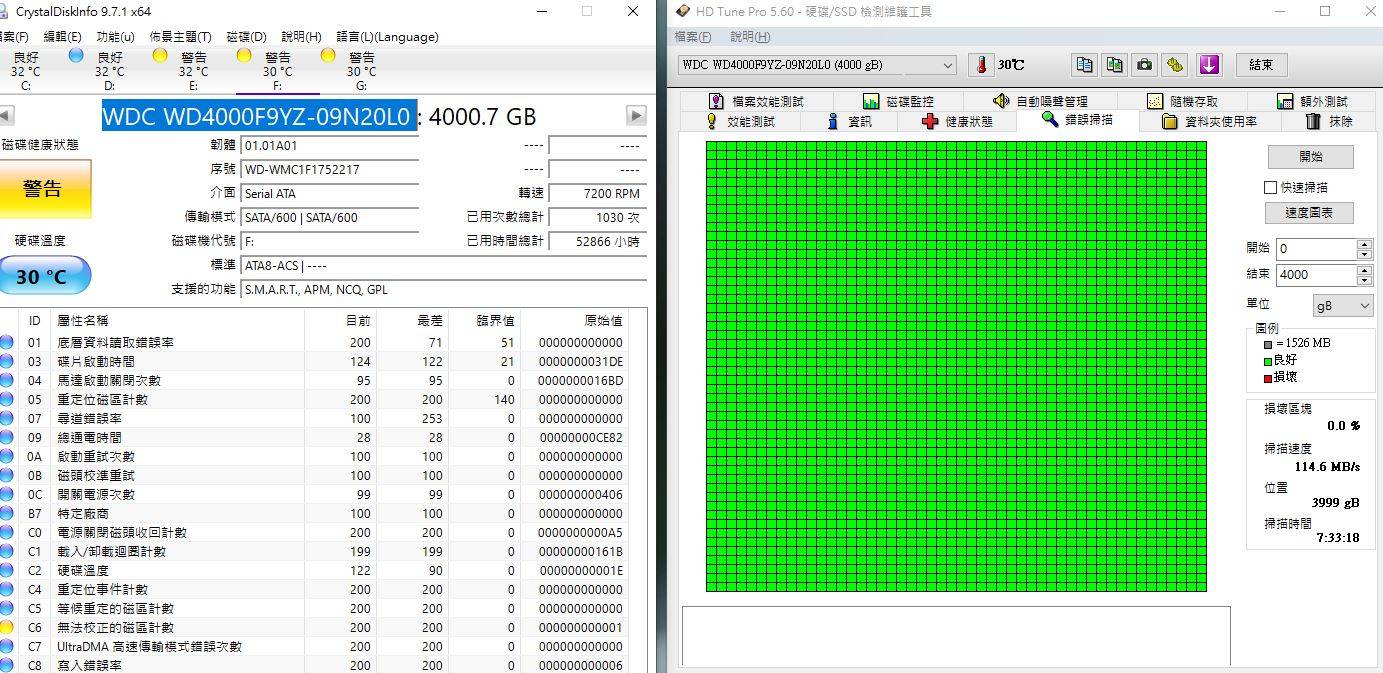Increase the 開始 start value with up arrow
The image size is (1383, 673).
coord(1365,244)
